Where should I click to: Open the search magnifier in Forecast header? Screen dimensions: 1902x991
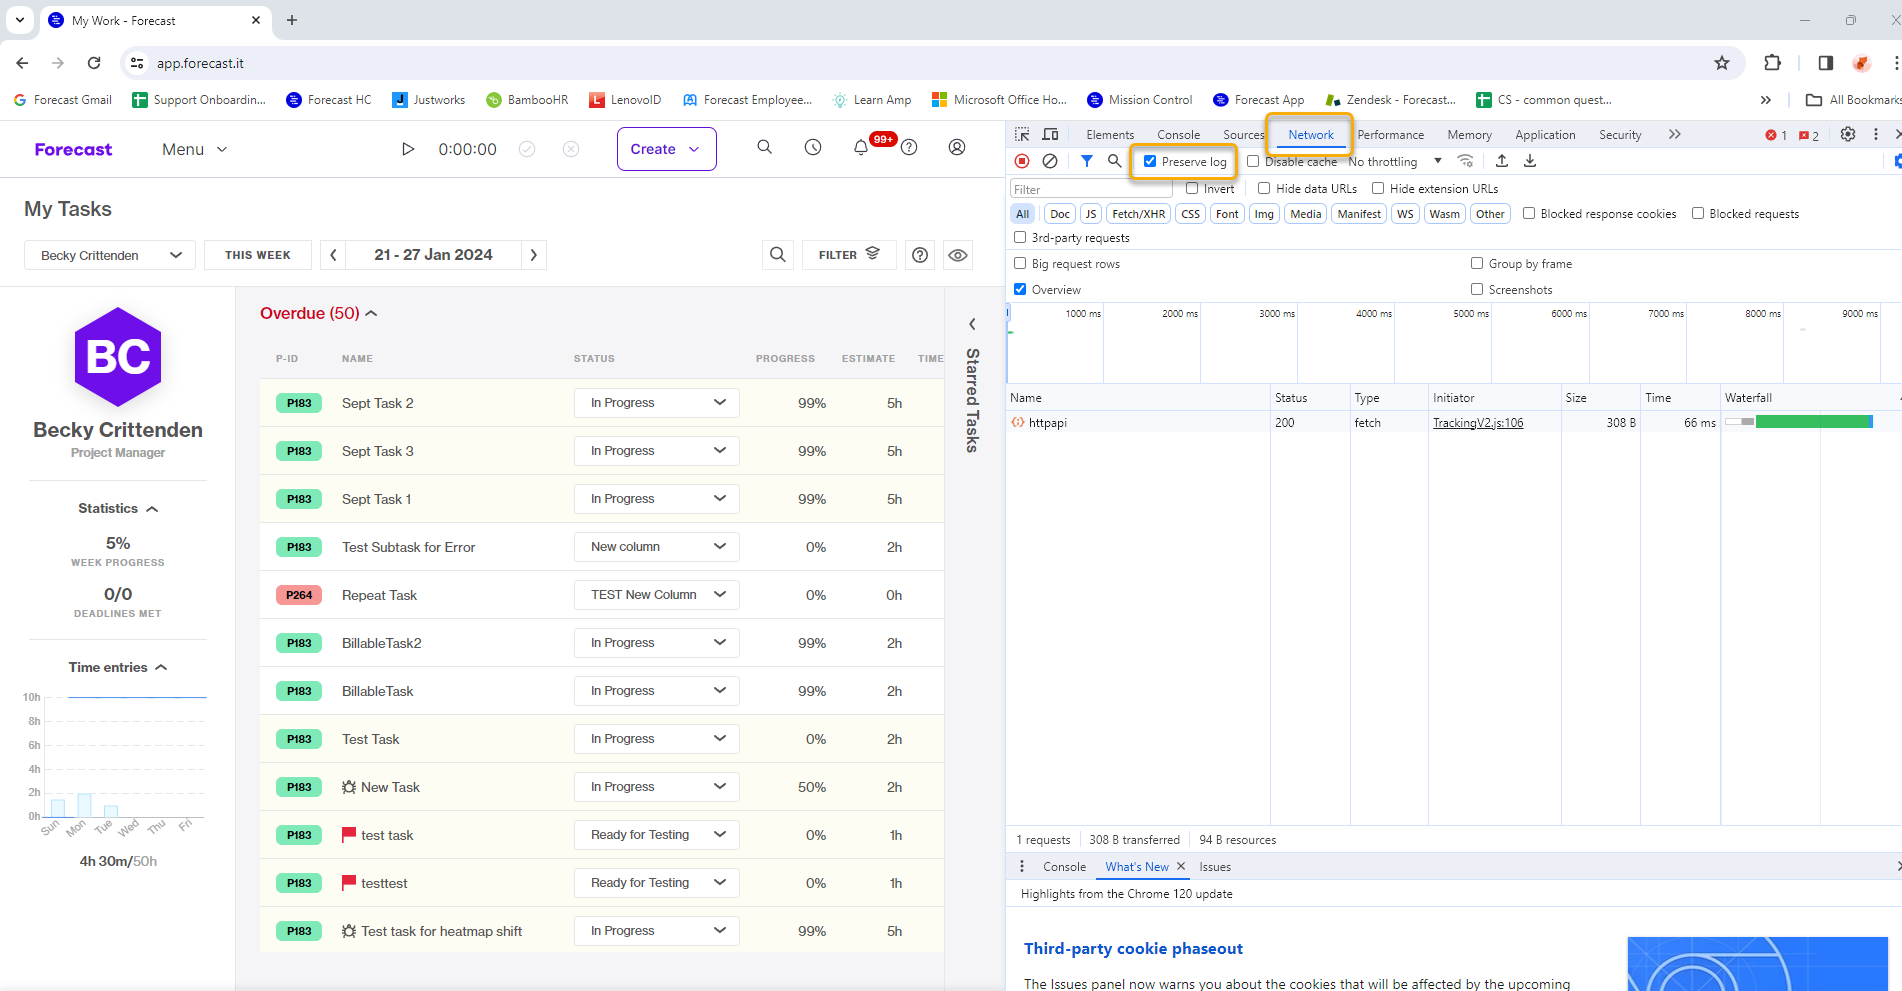pos(764,147)
